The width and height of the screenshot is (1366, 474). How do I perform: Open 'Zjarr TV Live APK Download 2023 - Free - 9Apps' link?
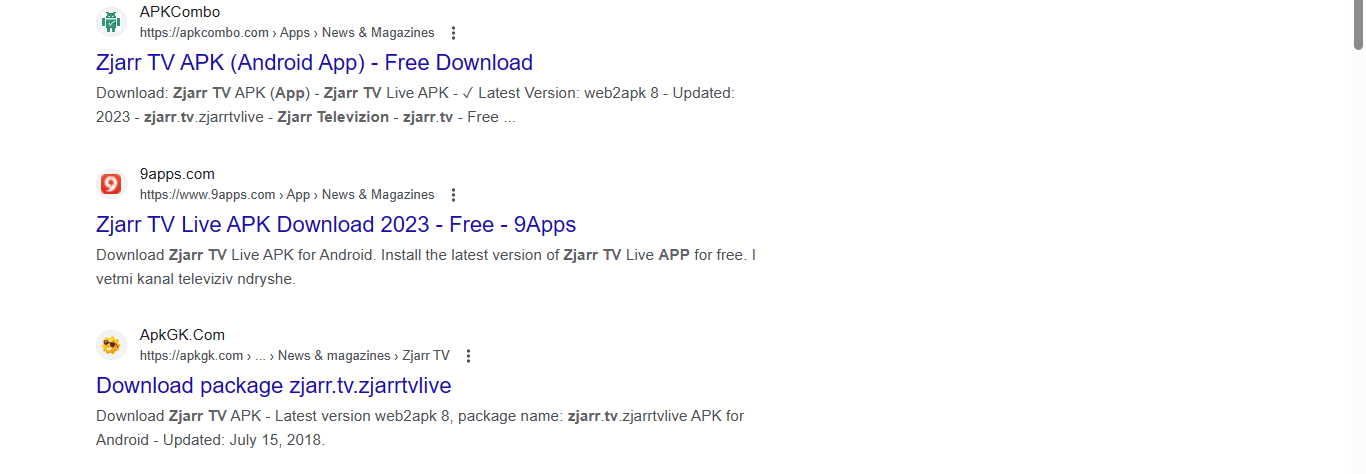(x=336, y=224)
